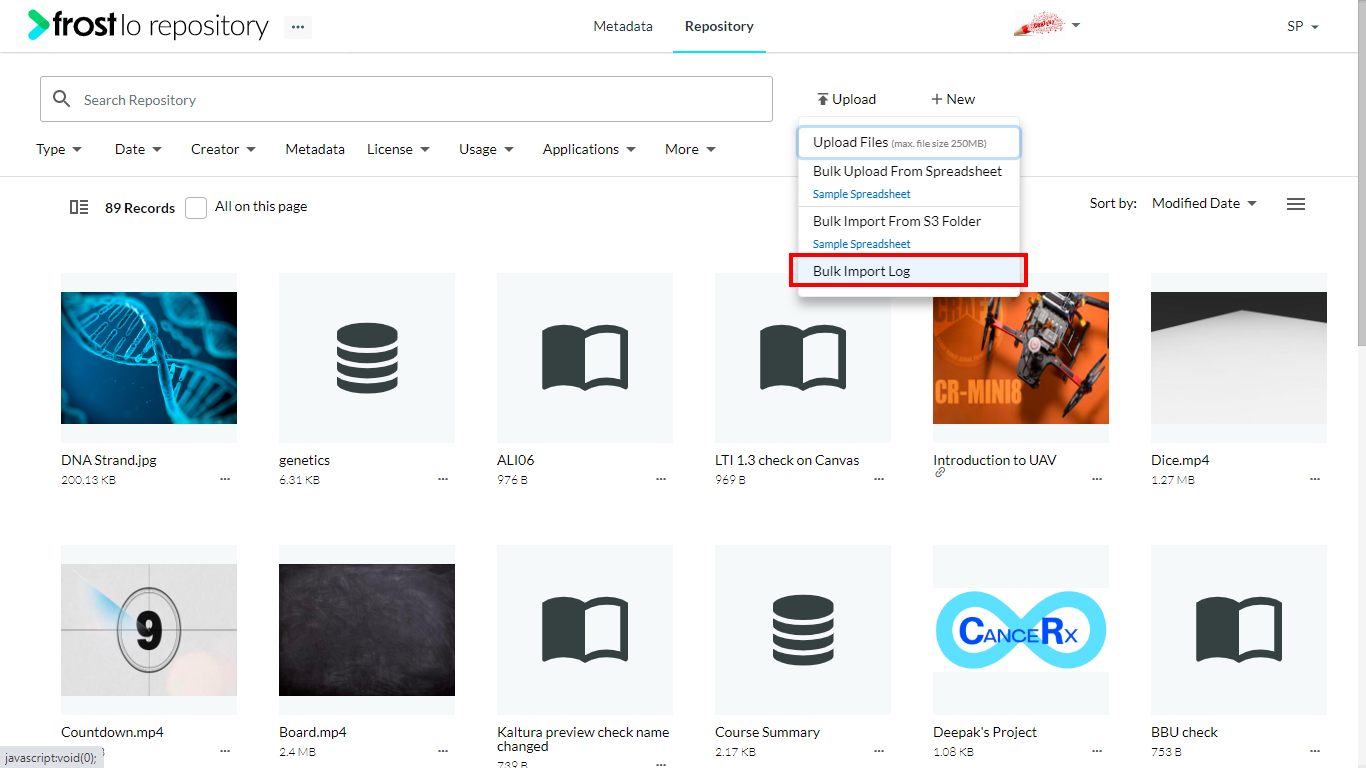
Task: Tick the All on this page checkbox
Action: [x=196, y=207]
